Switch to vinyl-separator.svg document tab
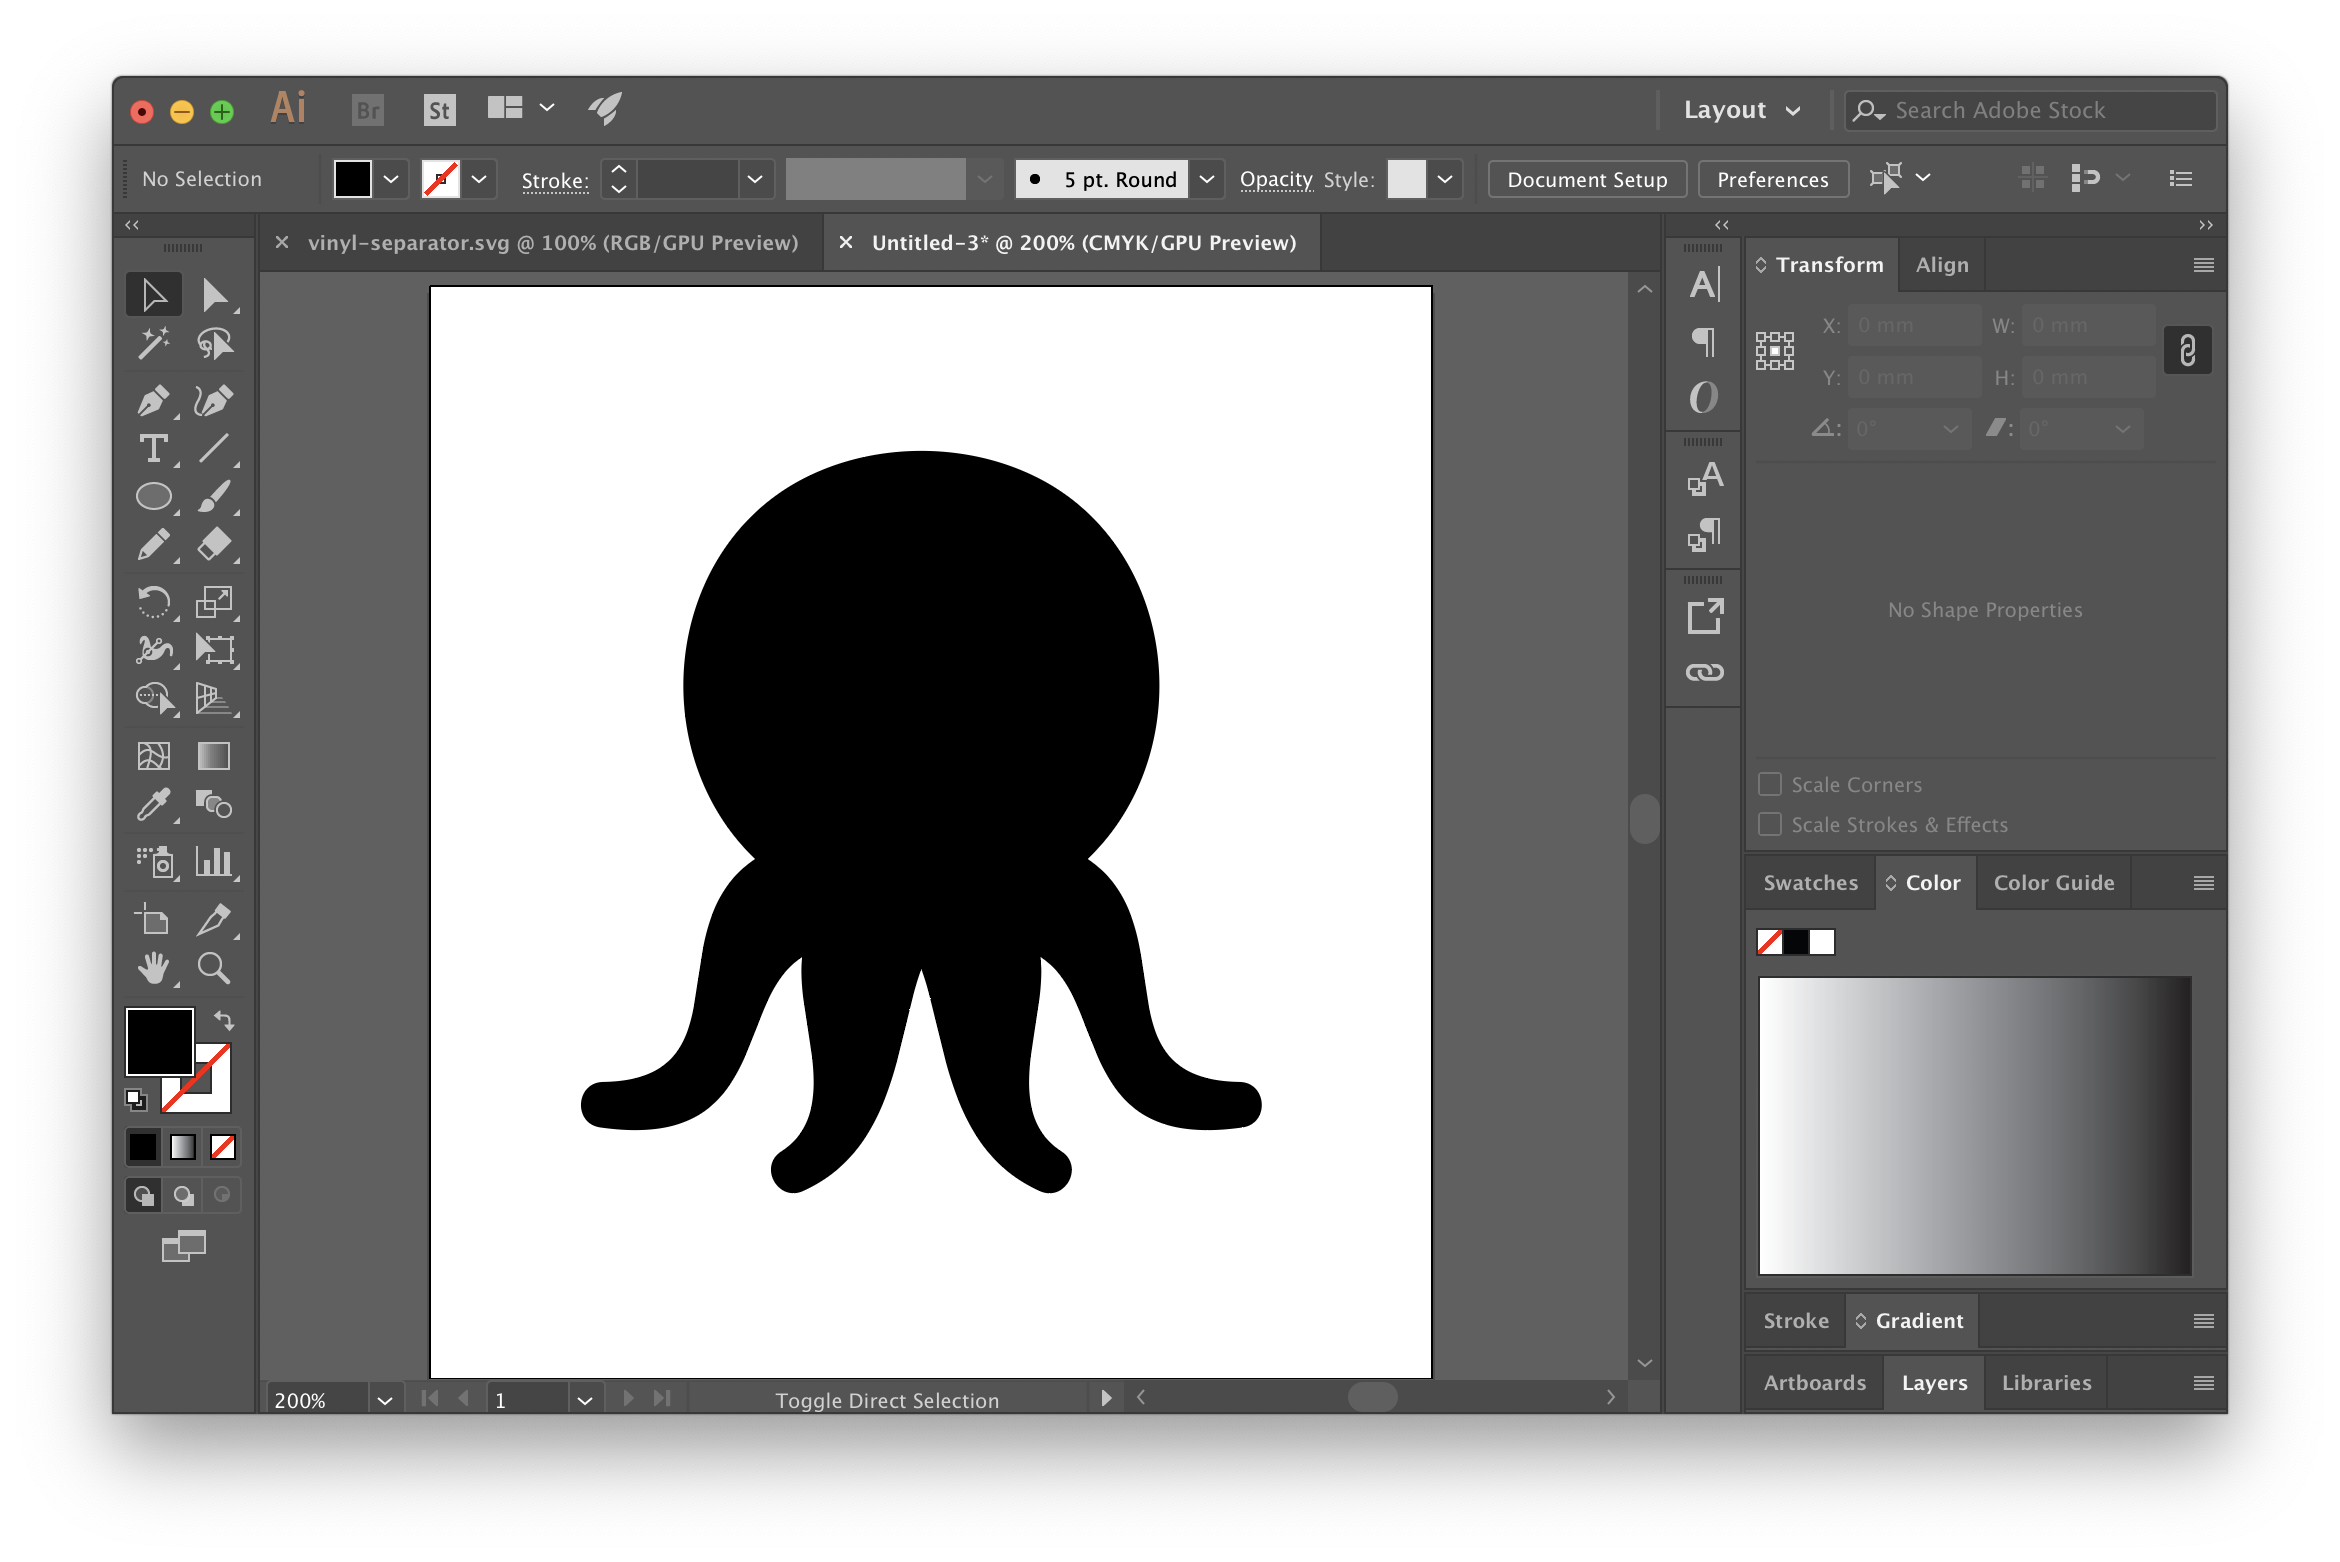 pos(553,243)
